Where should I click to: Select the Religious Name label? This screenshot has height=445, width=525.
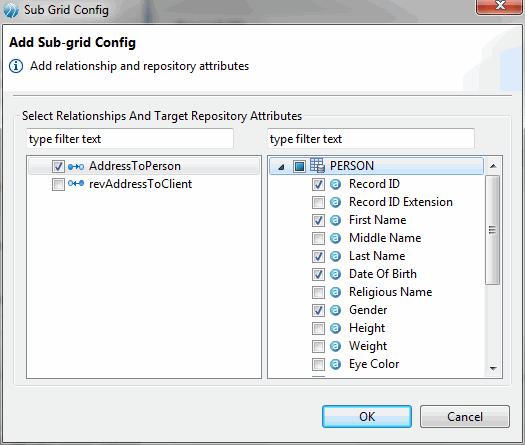tap(390, 292)
